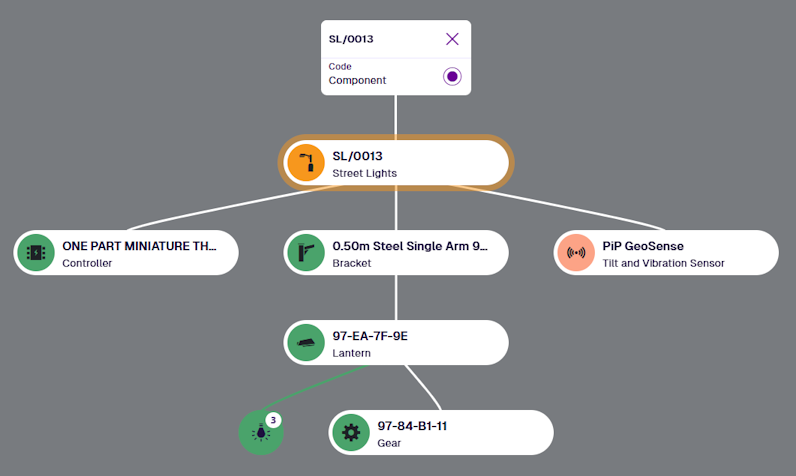796x476 pixels.
Task: Click the green Lantern icon
Action: tap(306, 343)
